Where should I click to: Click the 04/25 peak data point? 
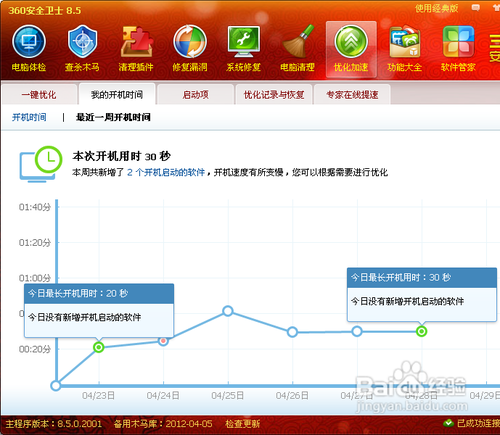pos(228,311)
